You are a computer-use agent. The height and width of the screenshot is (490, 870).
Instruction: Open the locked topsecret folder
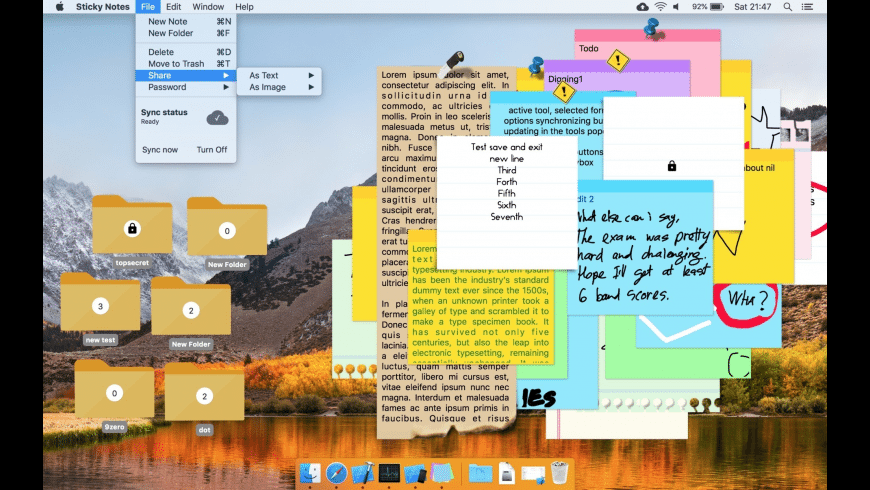(x=132, y=225)
